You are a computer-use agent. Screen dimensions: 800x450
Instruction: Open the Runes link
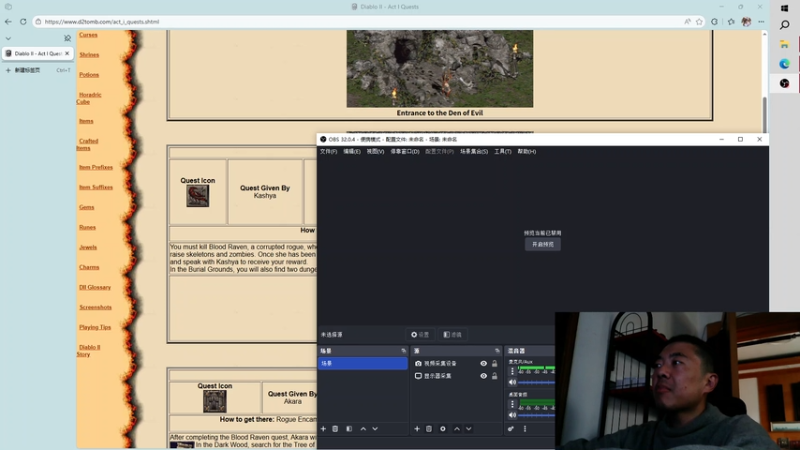pos(87,228)
